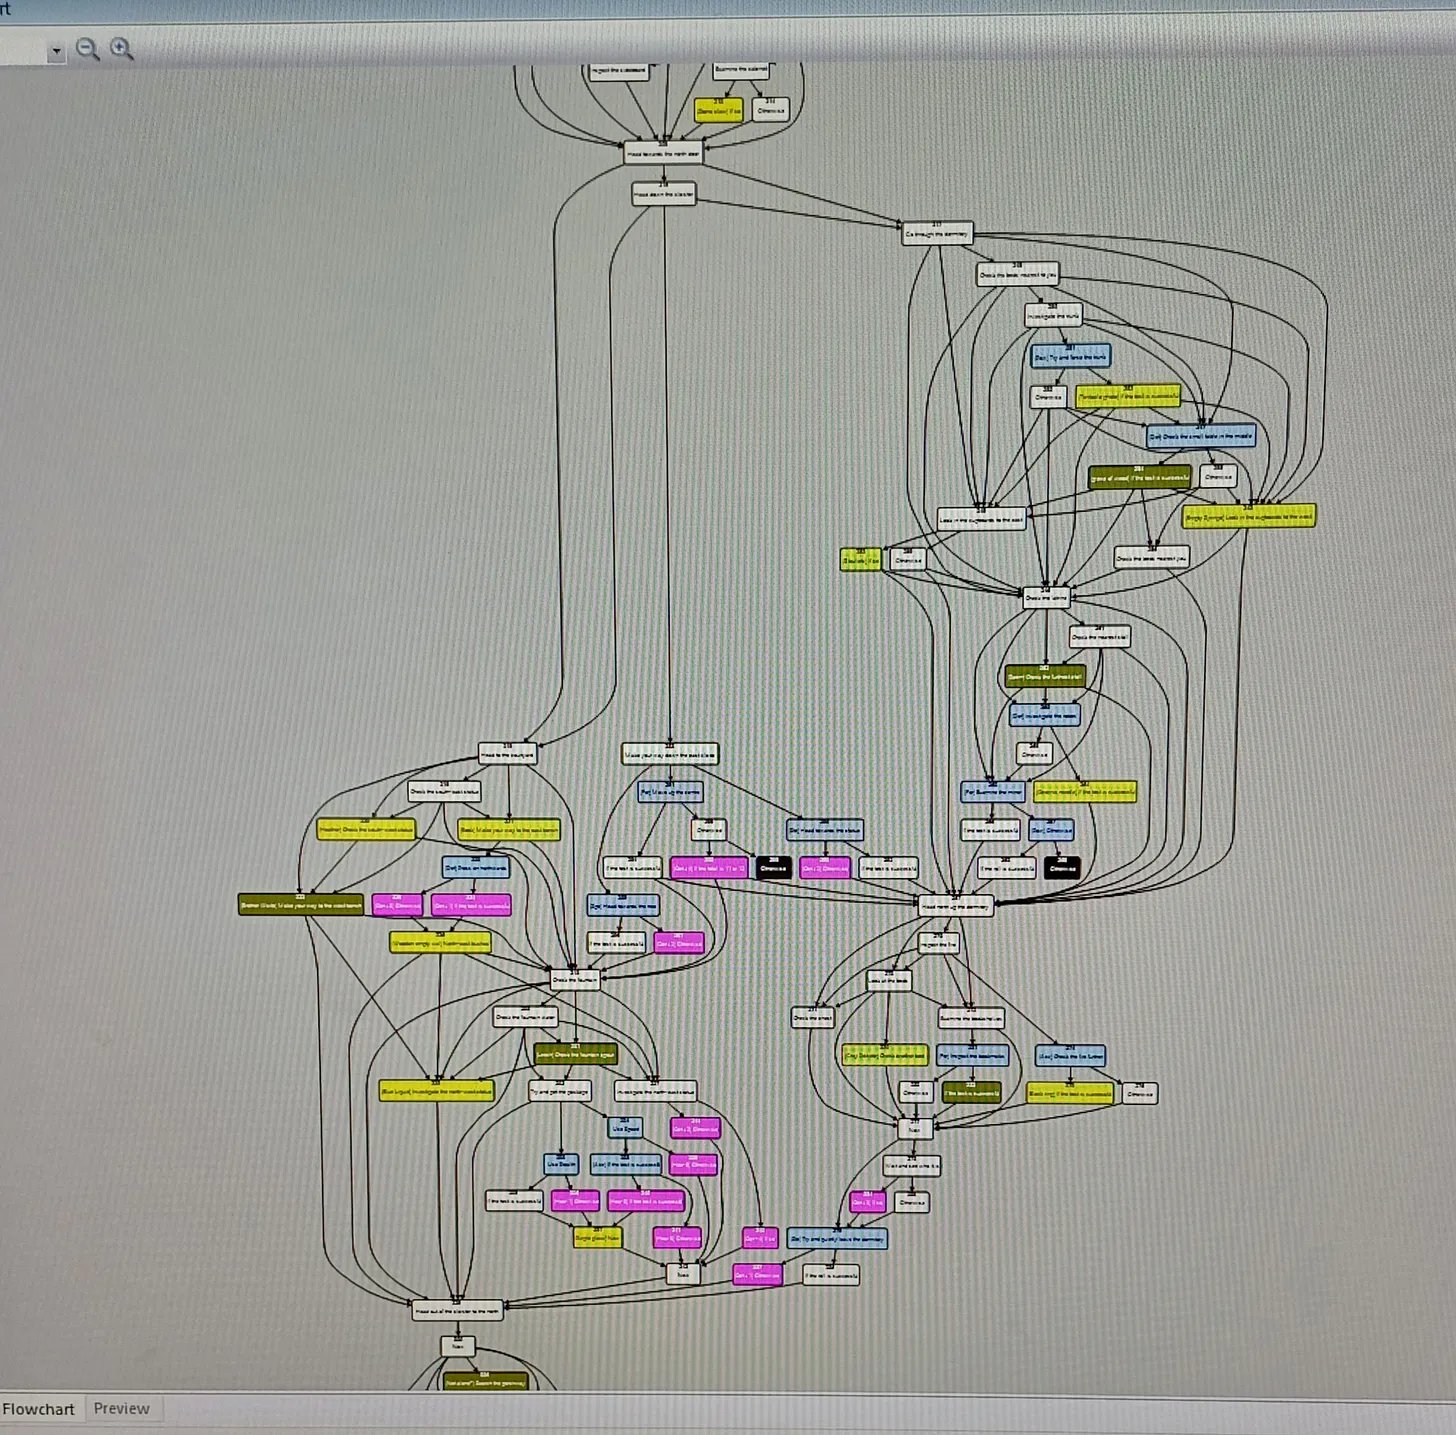Select the yellow 'Book' east bench node
This screenshot has height=1435, width=1456.
[x=509, y=830]
